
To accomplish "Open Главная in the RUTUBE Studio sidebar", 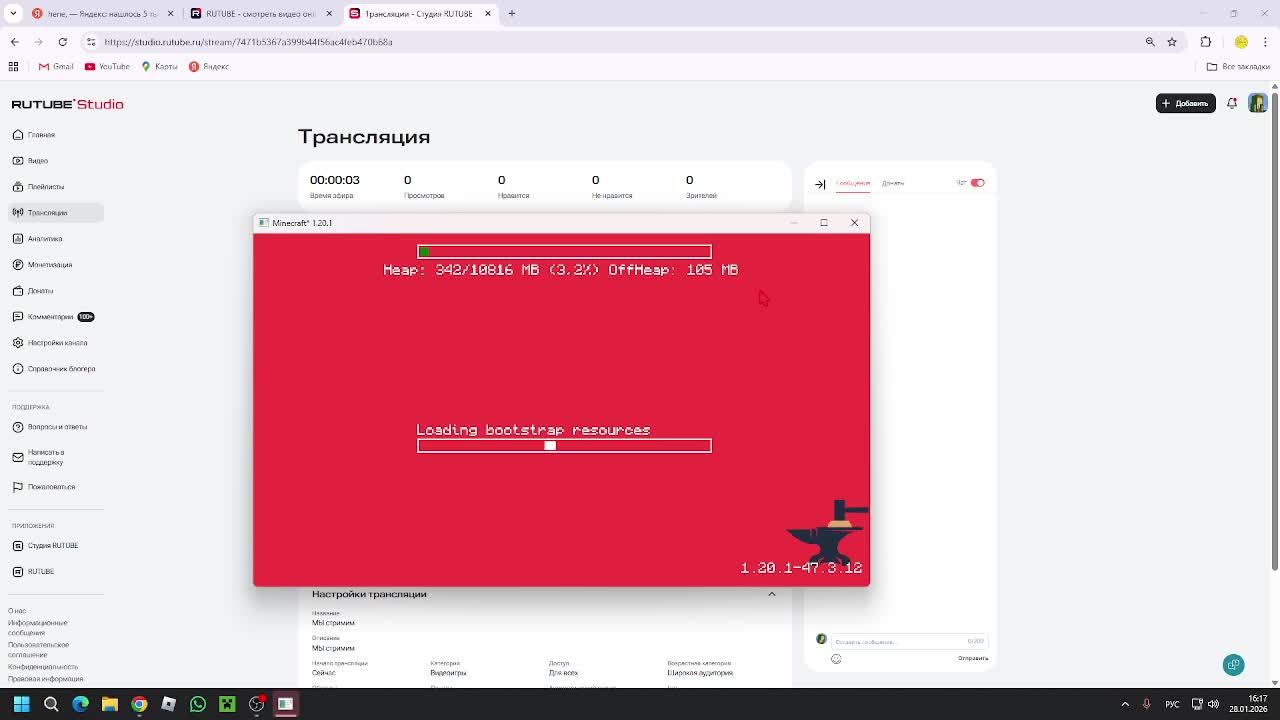I will click(x=41, y=134).
